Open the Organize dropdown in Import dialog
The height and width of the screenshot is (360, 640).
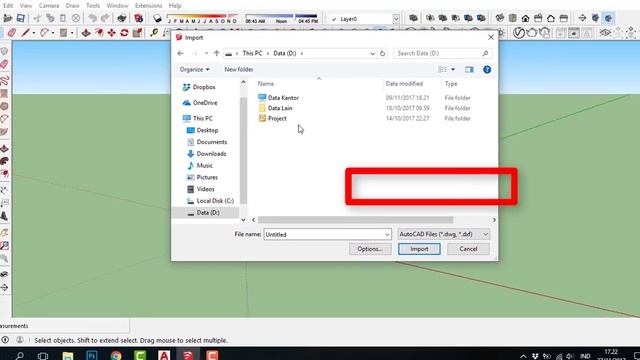point(194,69)
